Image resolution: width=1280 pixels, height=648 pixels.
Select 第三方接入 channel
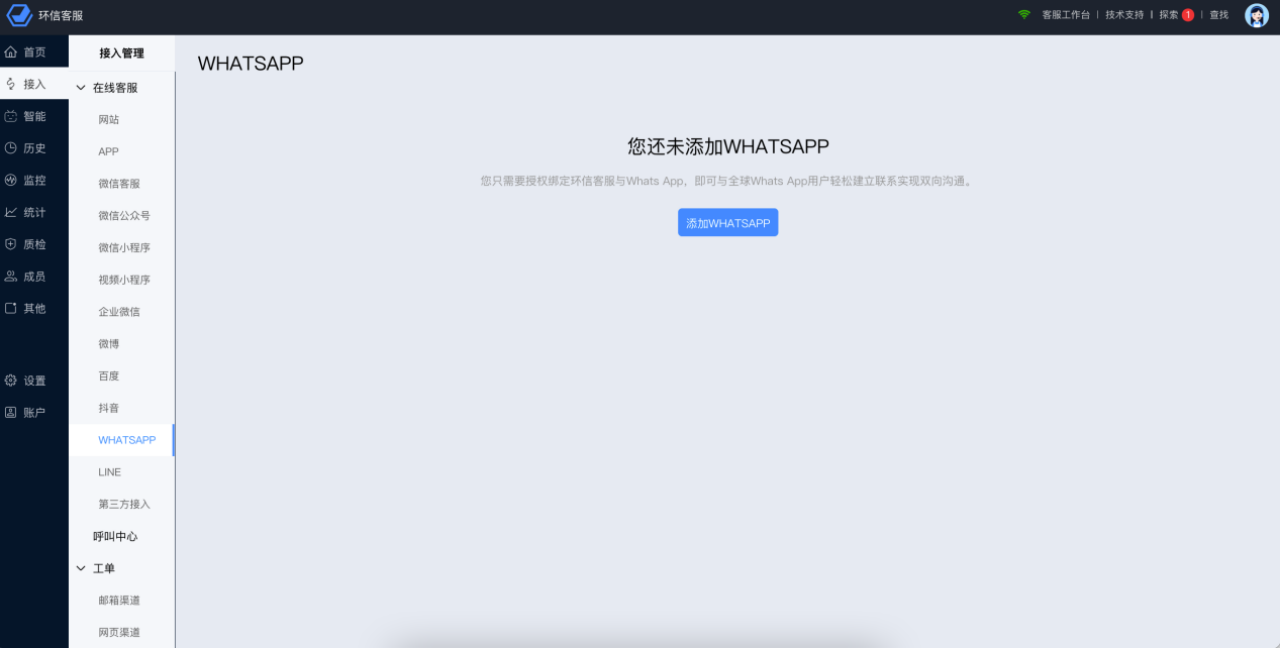click(122, 504)
